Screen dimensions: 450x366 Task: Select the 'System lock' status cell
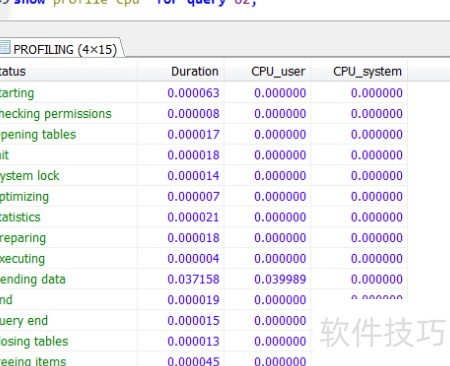[x=68, y=176]
